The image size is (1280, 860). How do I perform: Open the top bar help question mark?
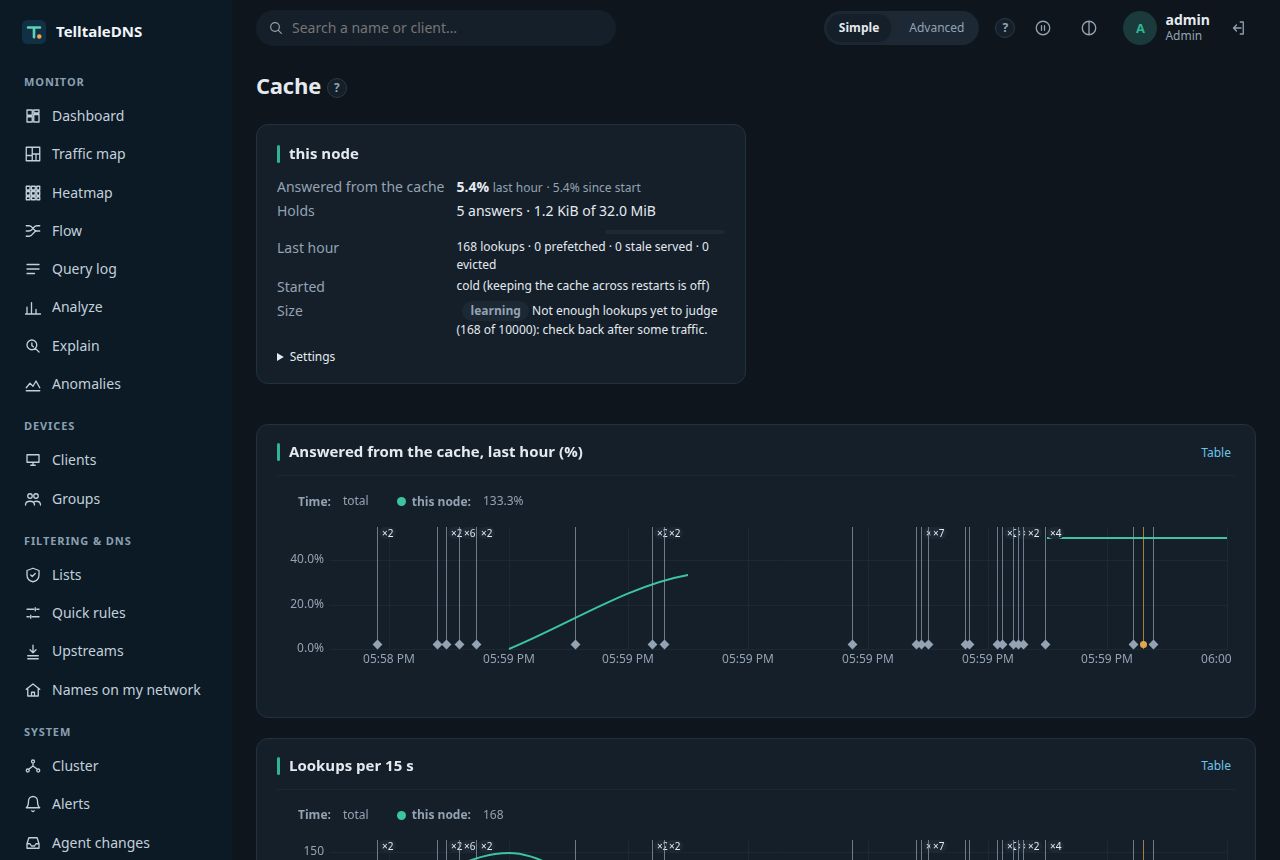click(x=1005, y=28)
